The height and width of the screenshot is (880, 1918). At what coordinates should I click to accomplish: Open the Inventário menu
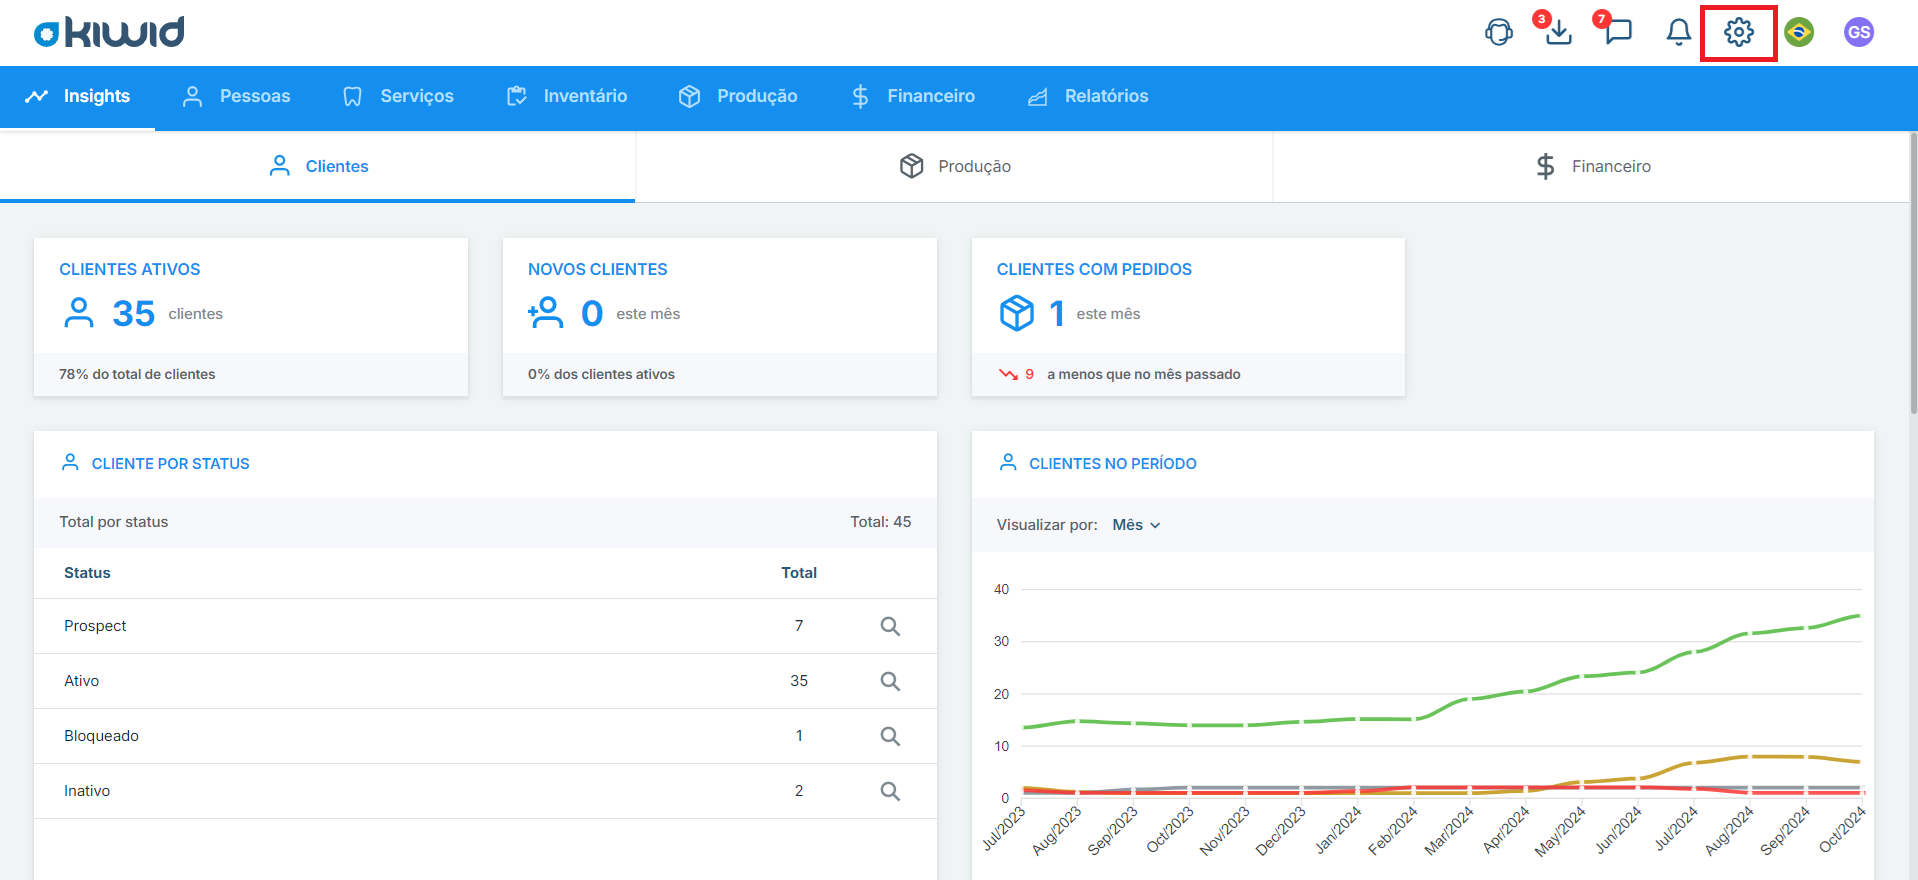(567, 96)
